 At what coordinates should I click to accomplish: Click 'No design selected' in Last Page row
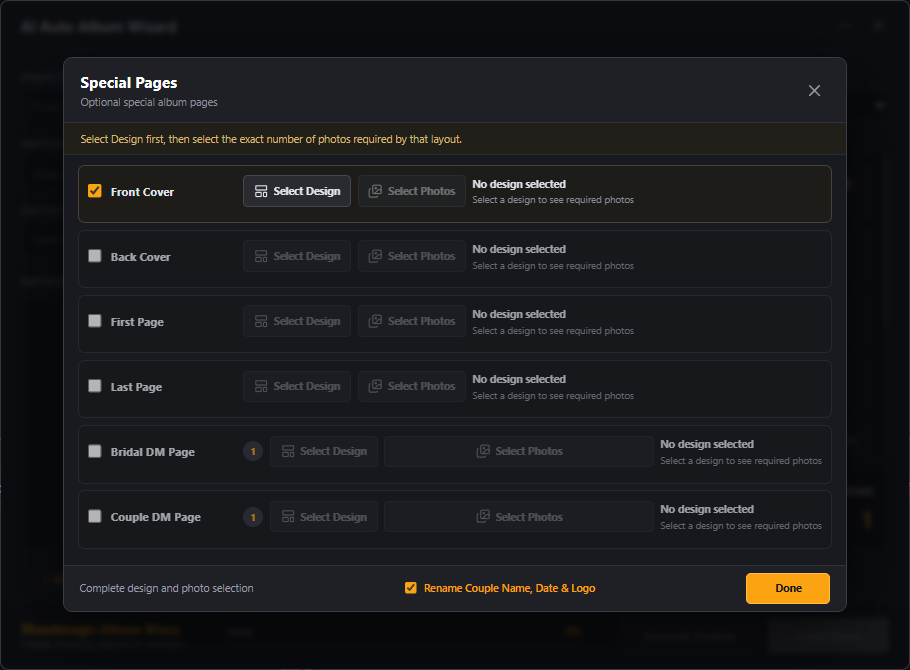pyautogui.click(x=519, y=379)
